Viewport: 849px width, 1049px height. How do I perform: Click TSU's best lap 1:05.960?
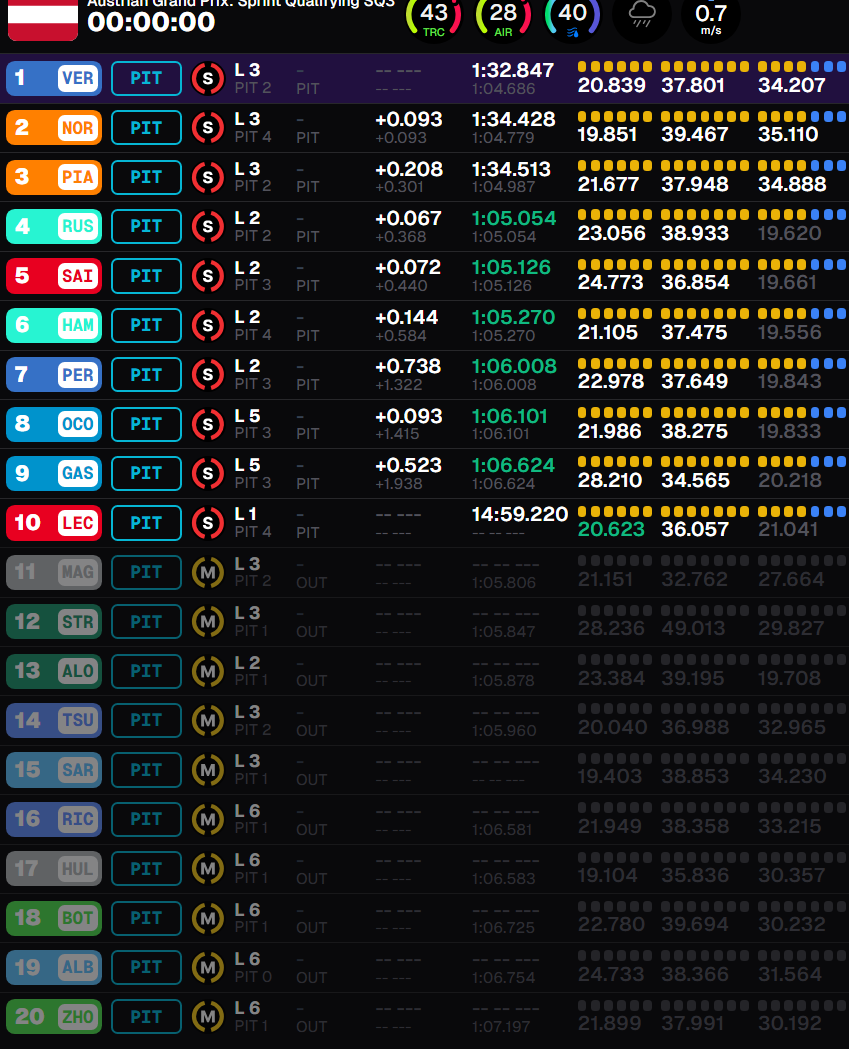(x=504, y=731)
